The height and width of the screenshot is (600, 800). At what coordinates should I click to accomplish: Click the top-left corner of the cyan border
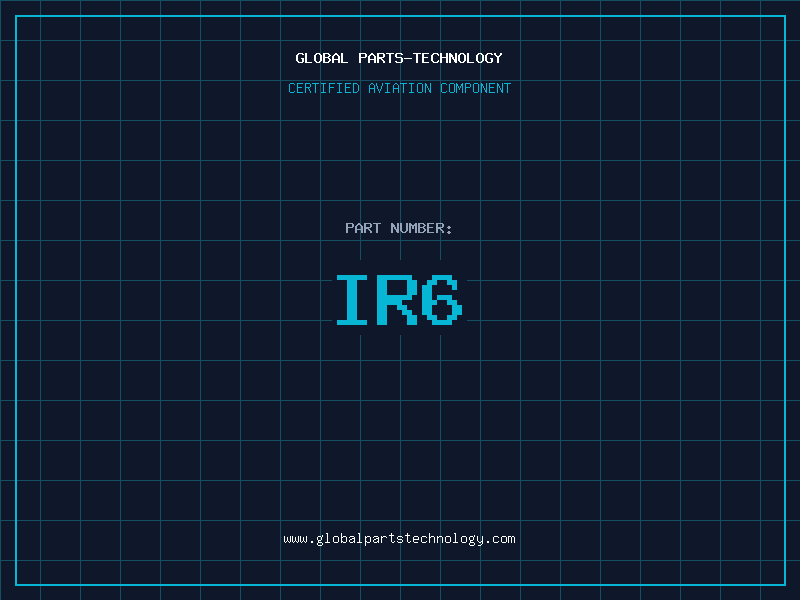15,15
